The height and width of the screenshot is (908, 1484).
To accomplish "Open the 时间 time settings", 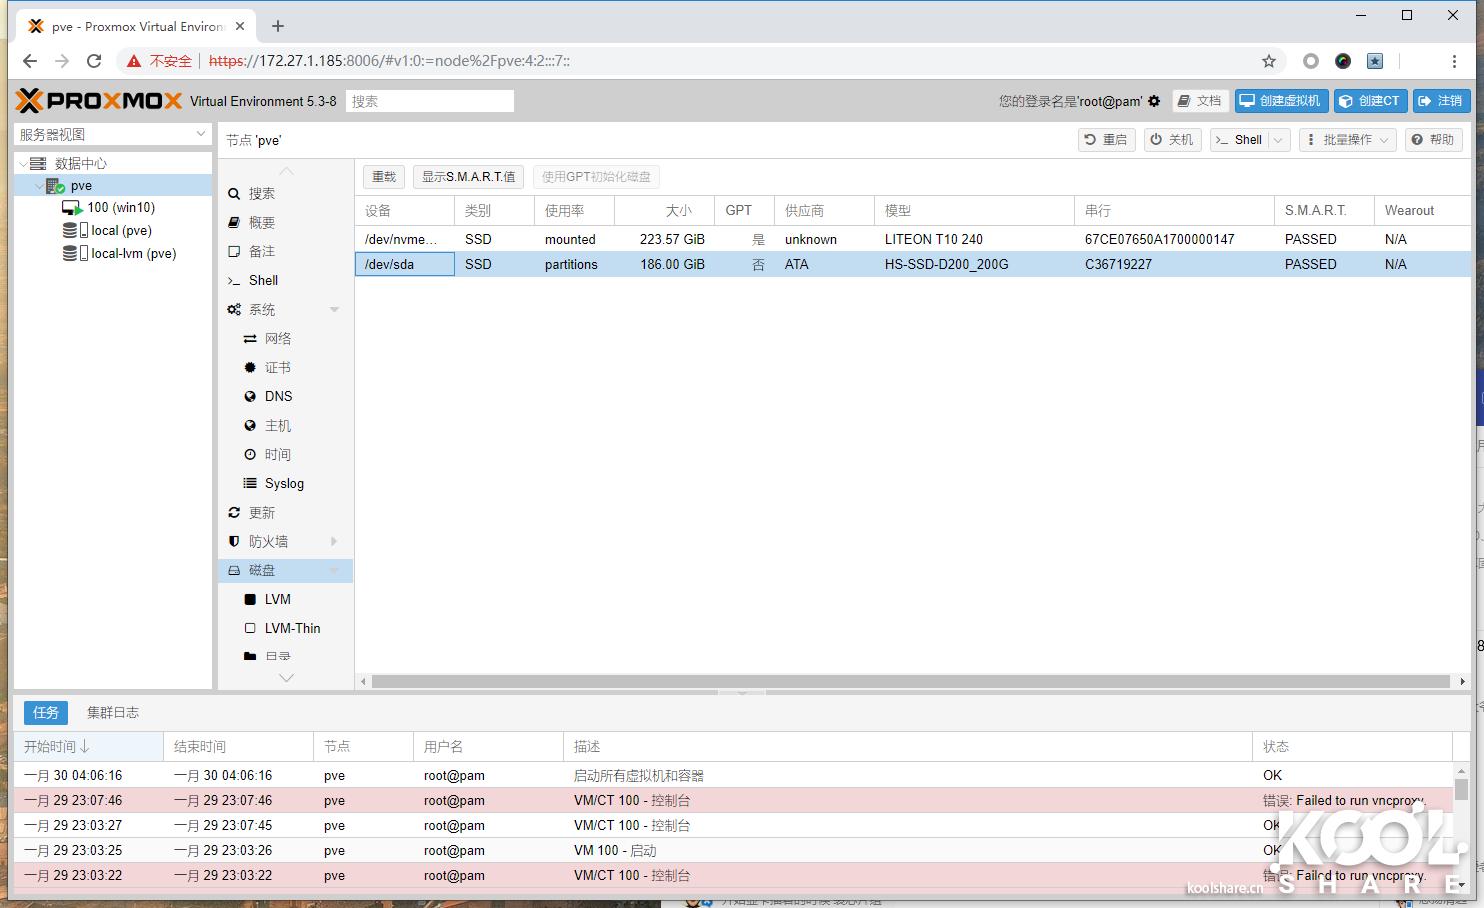I will pyautogui.click(x=276, y=454).
